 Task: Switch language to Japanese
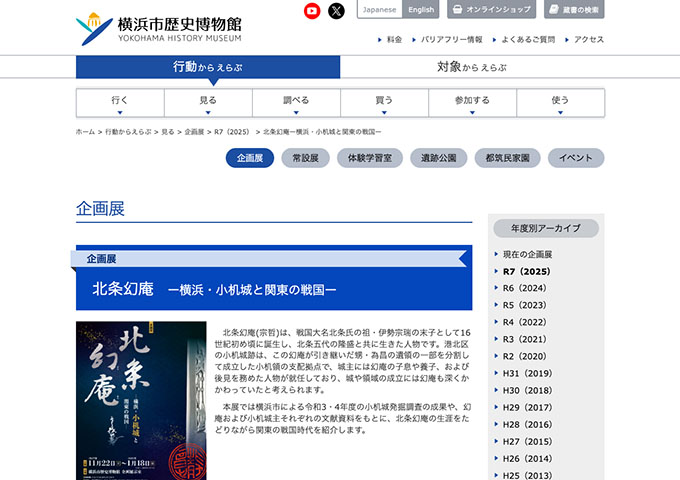pos(379,10)
